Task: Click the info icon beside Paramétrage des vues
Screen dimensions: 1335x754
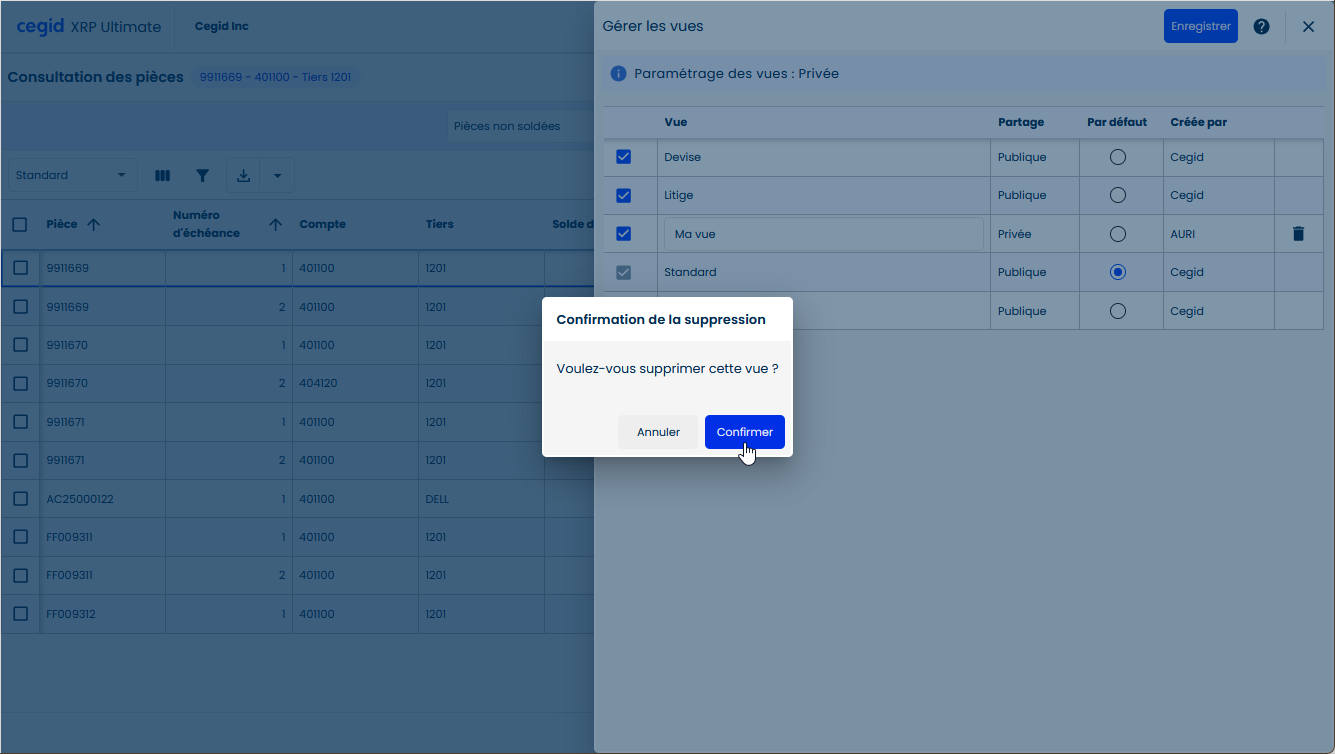Action: [618, 74]
